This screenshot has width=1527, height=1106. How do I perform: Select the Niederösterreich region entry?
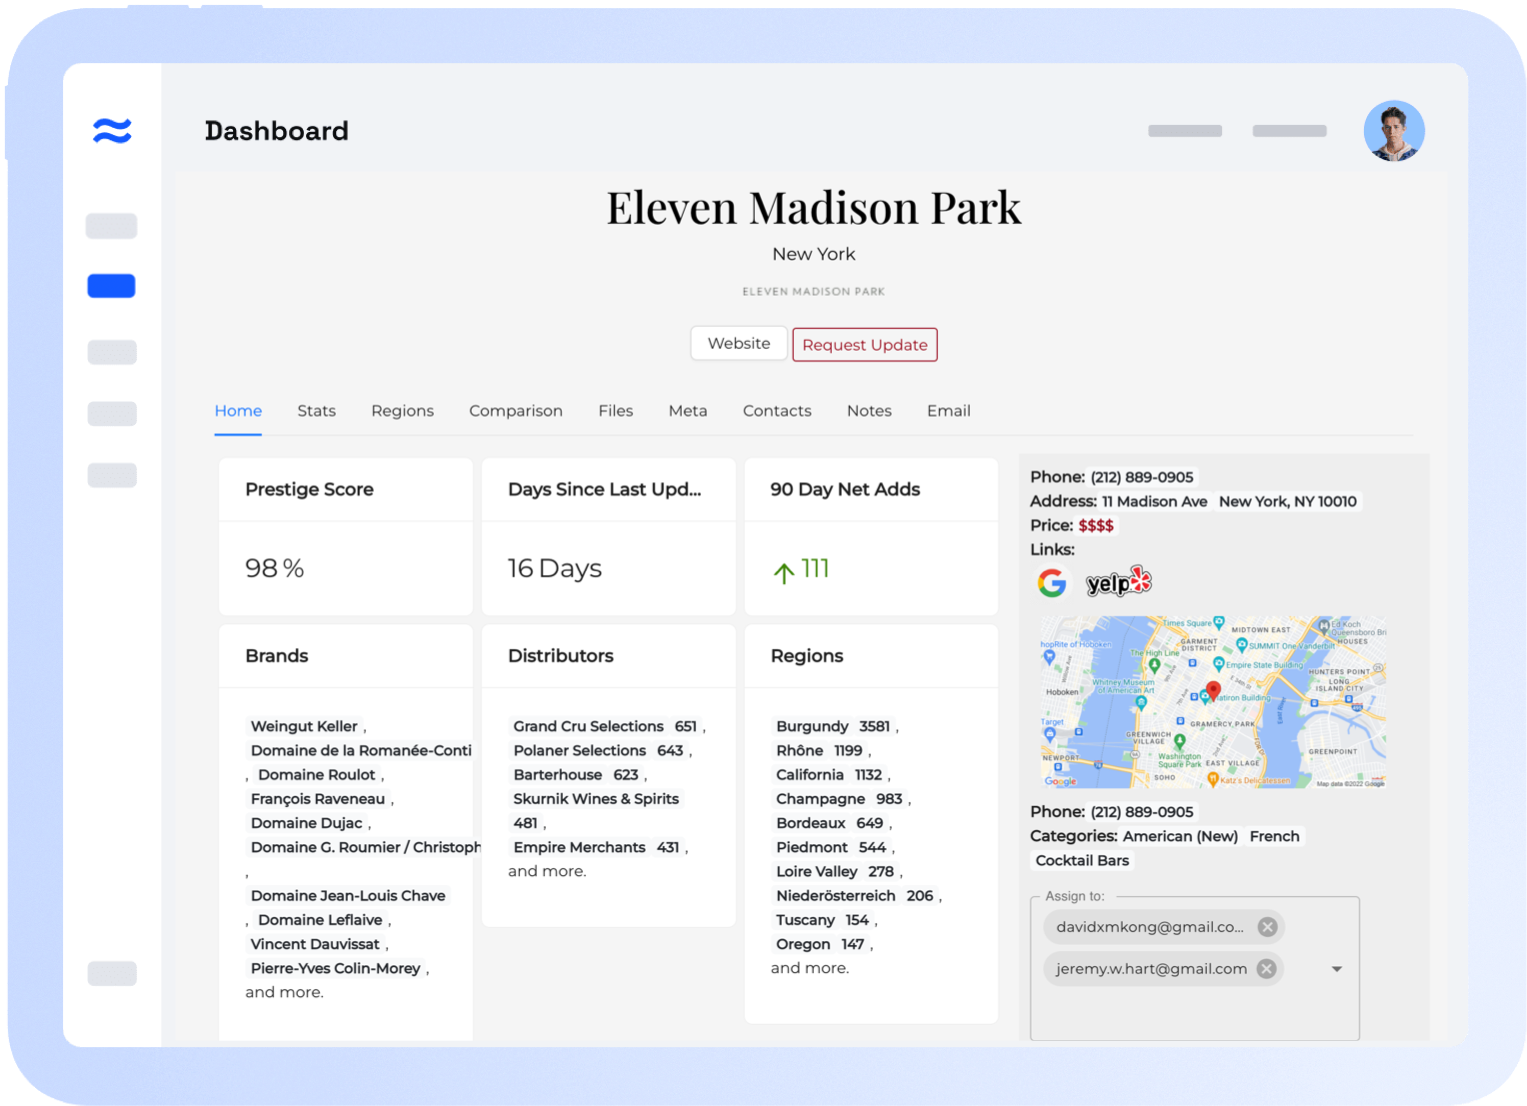coord(855,896)
